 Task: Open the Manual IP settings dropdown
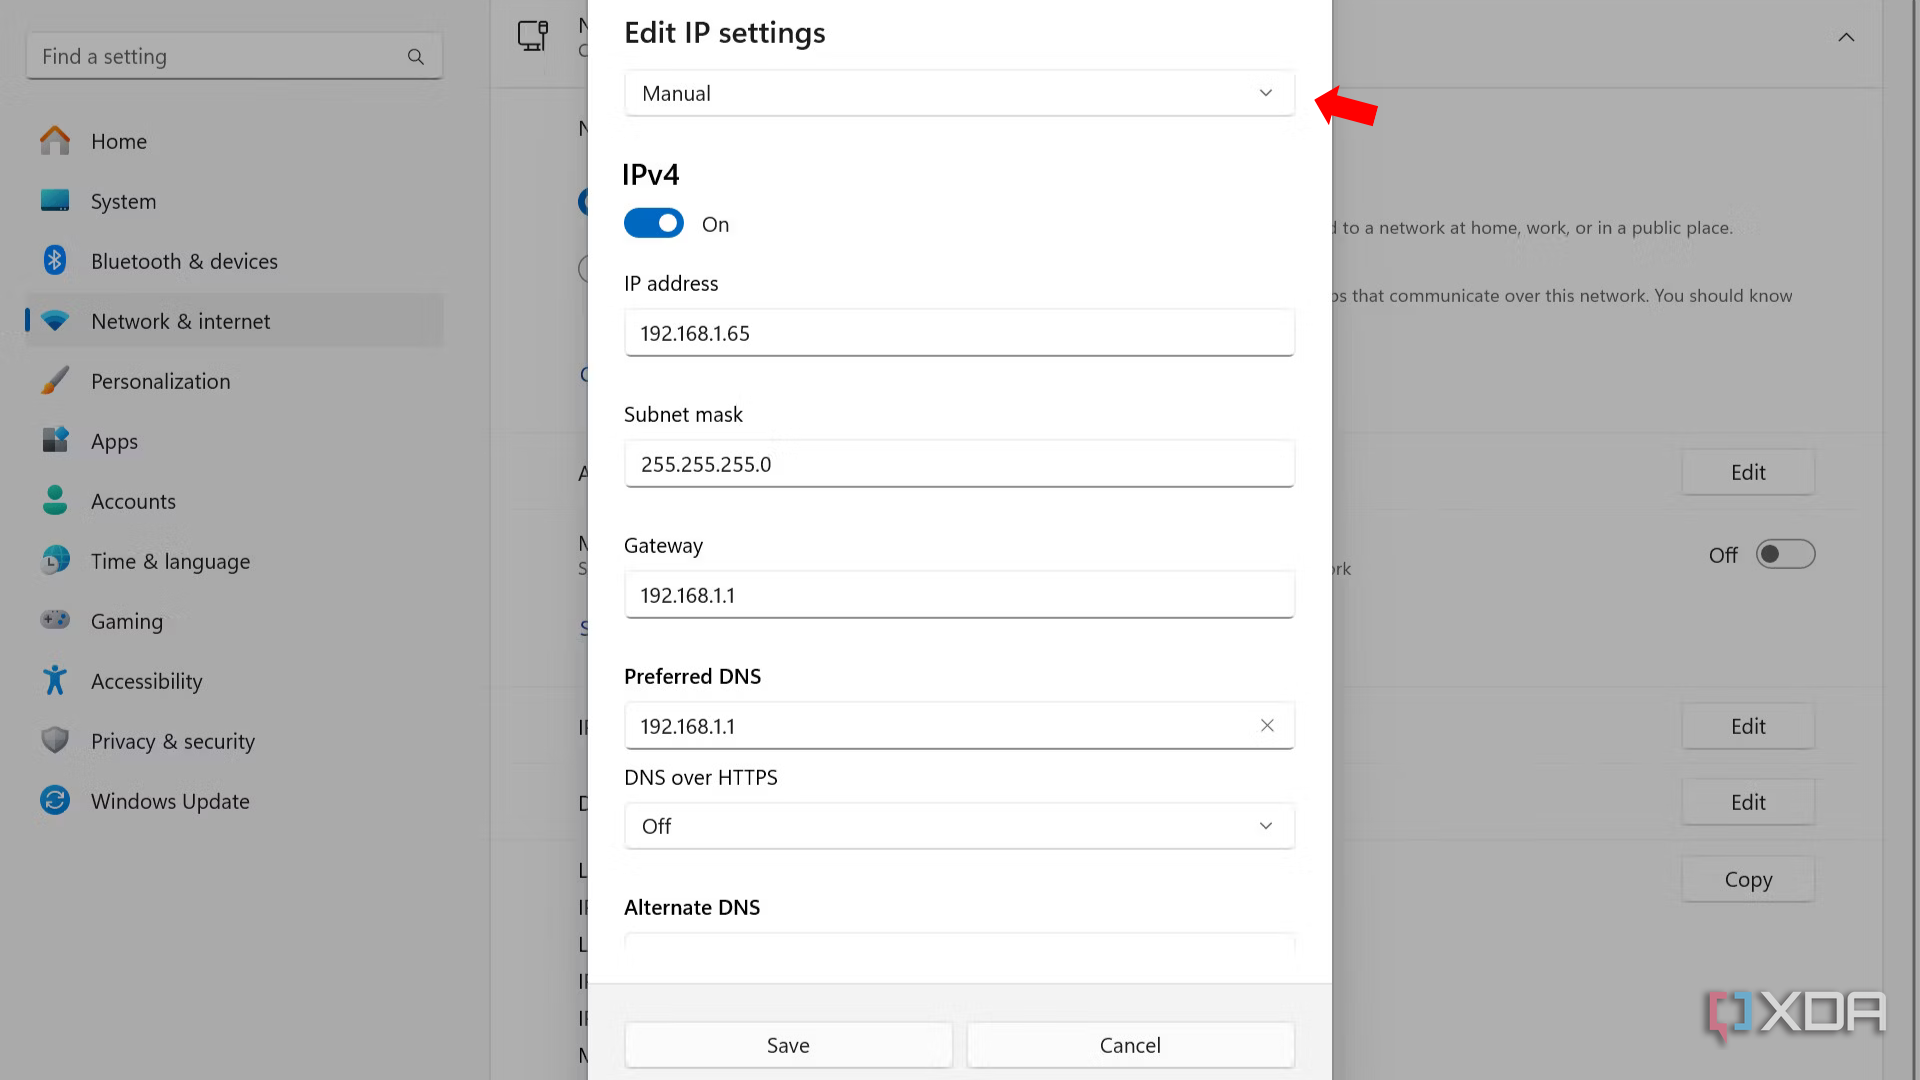click(x=959, y=93)
